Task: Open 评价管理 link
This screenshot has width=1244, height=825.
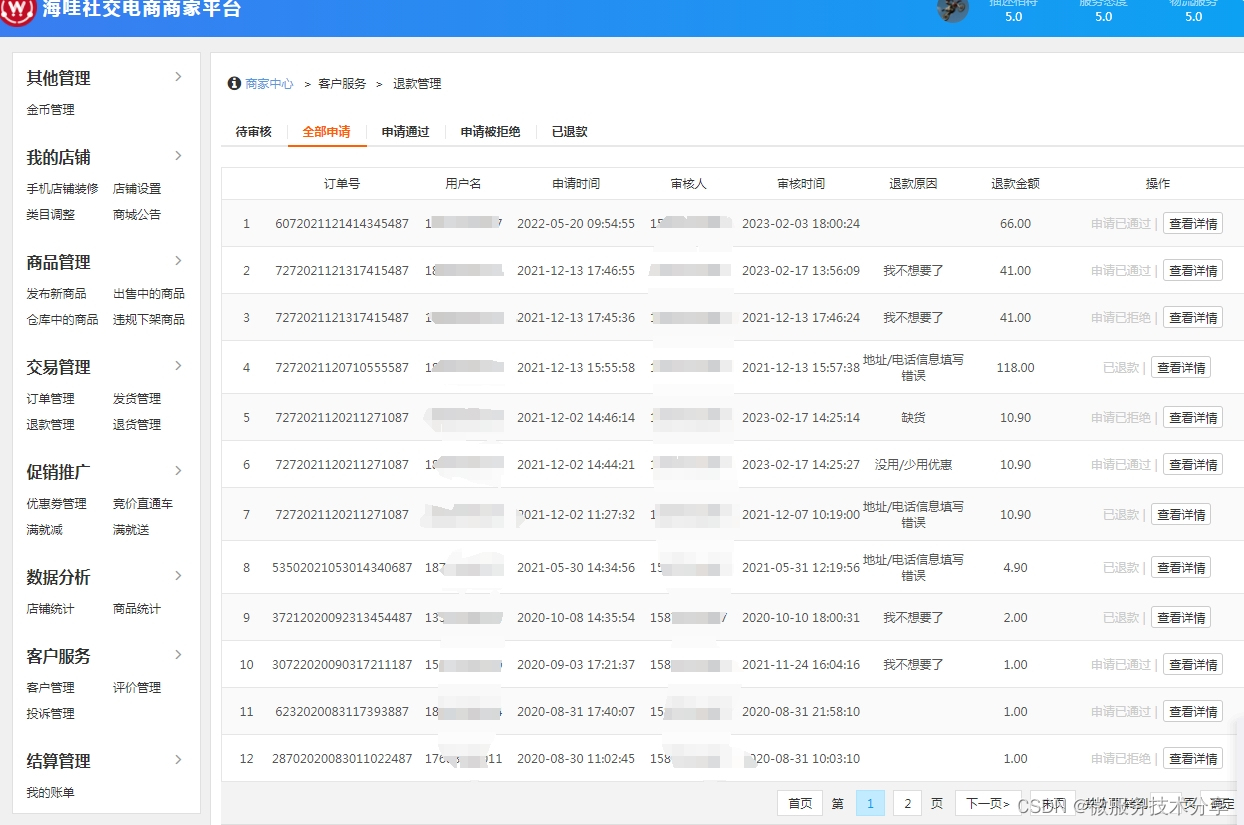Action: tap(137, 688)
